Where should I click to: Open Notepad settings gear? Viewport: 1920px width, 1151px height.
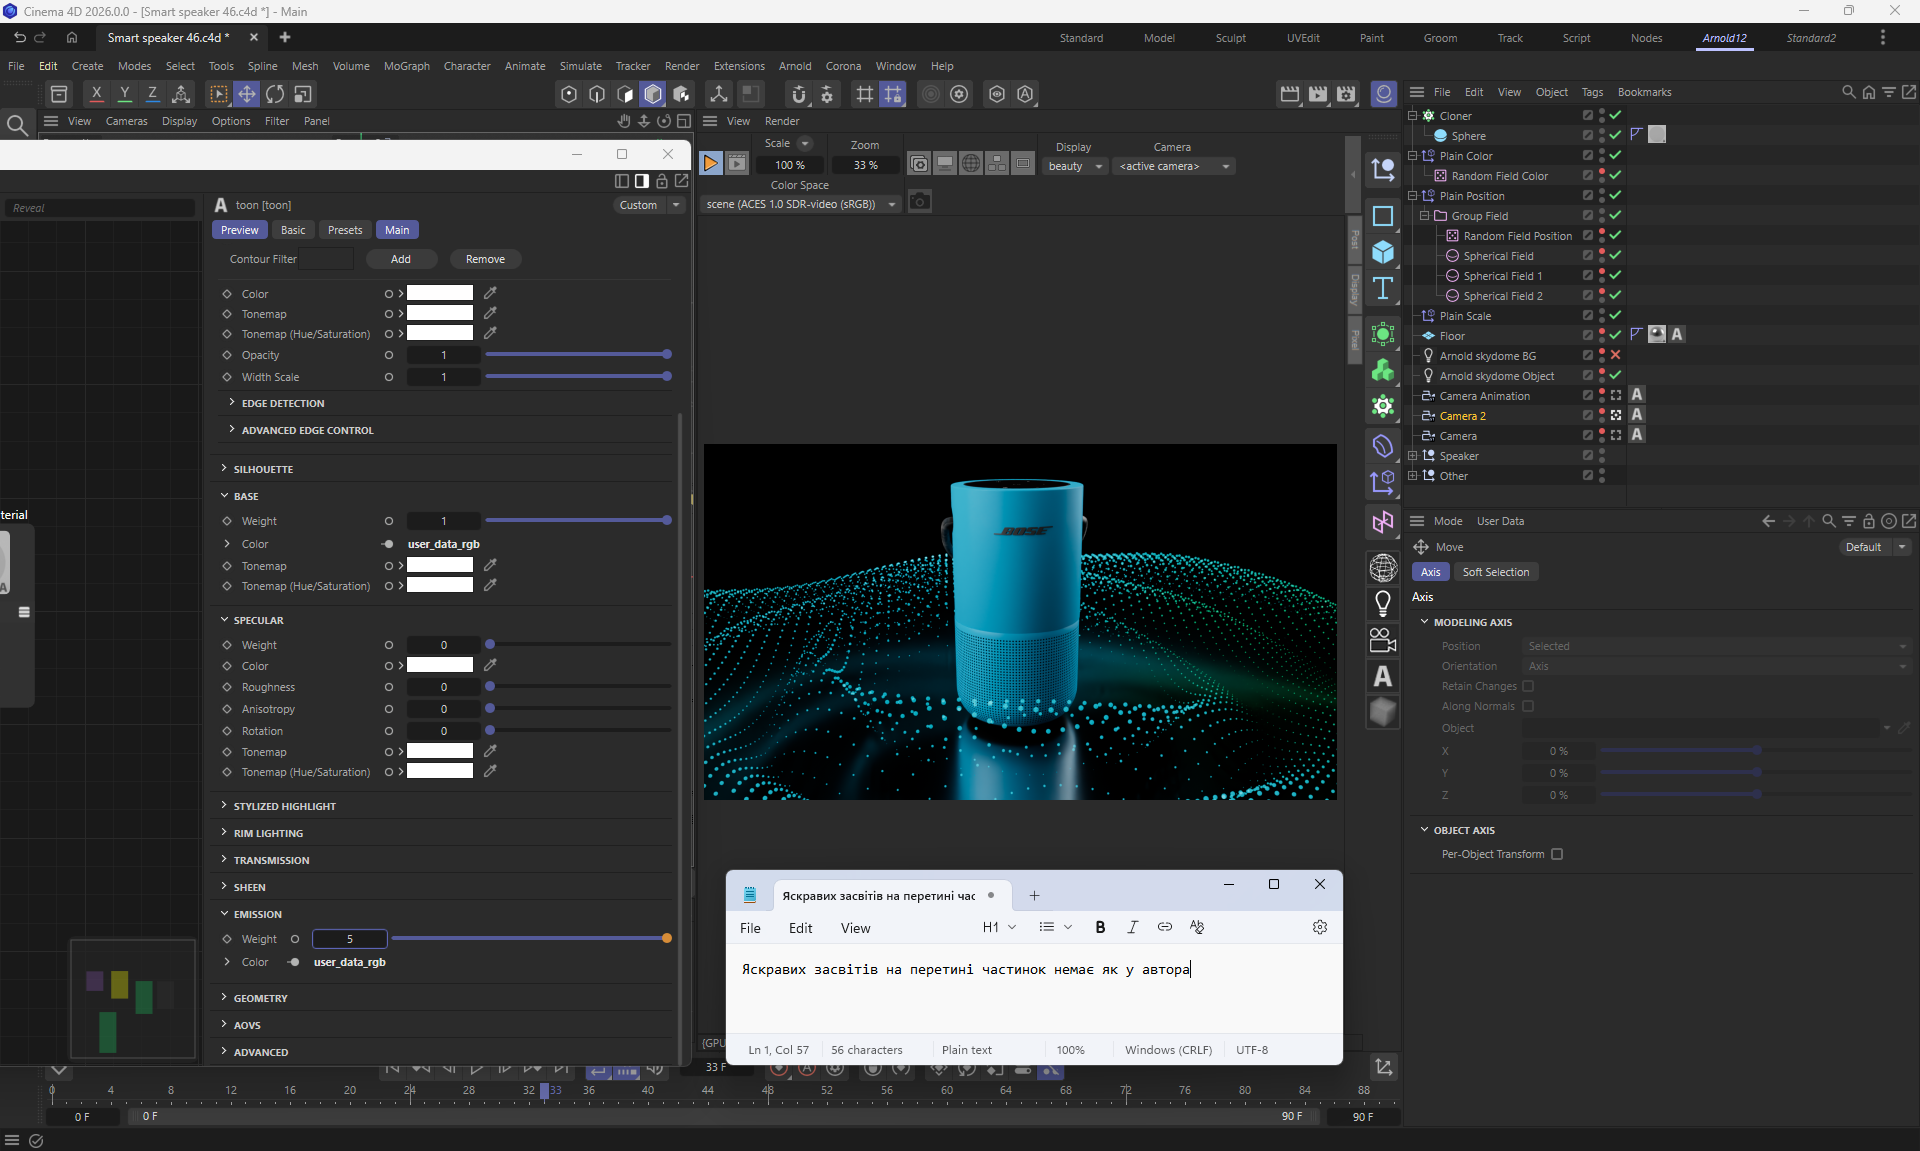coord(1319,927)
